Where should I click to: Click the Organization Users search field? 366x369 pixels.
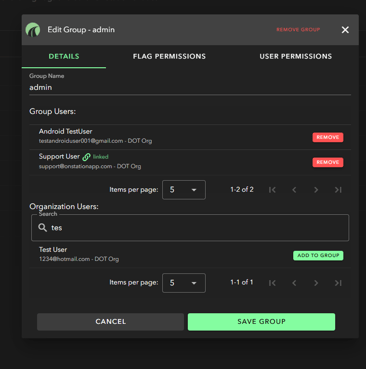[x=190, y=228]
